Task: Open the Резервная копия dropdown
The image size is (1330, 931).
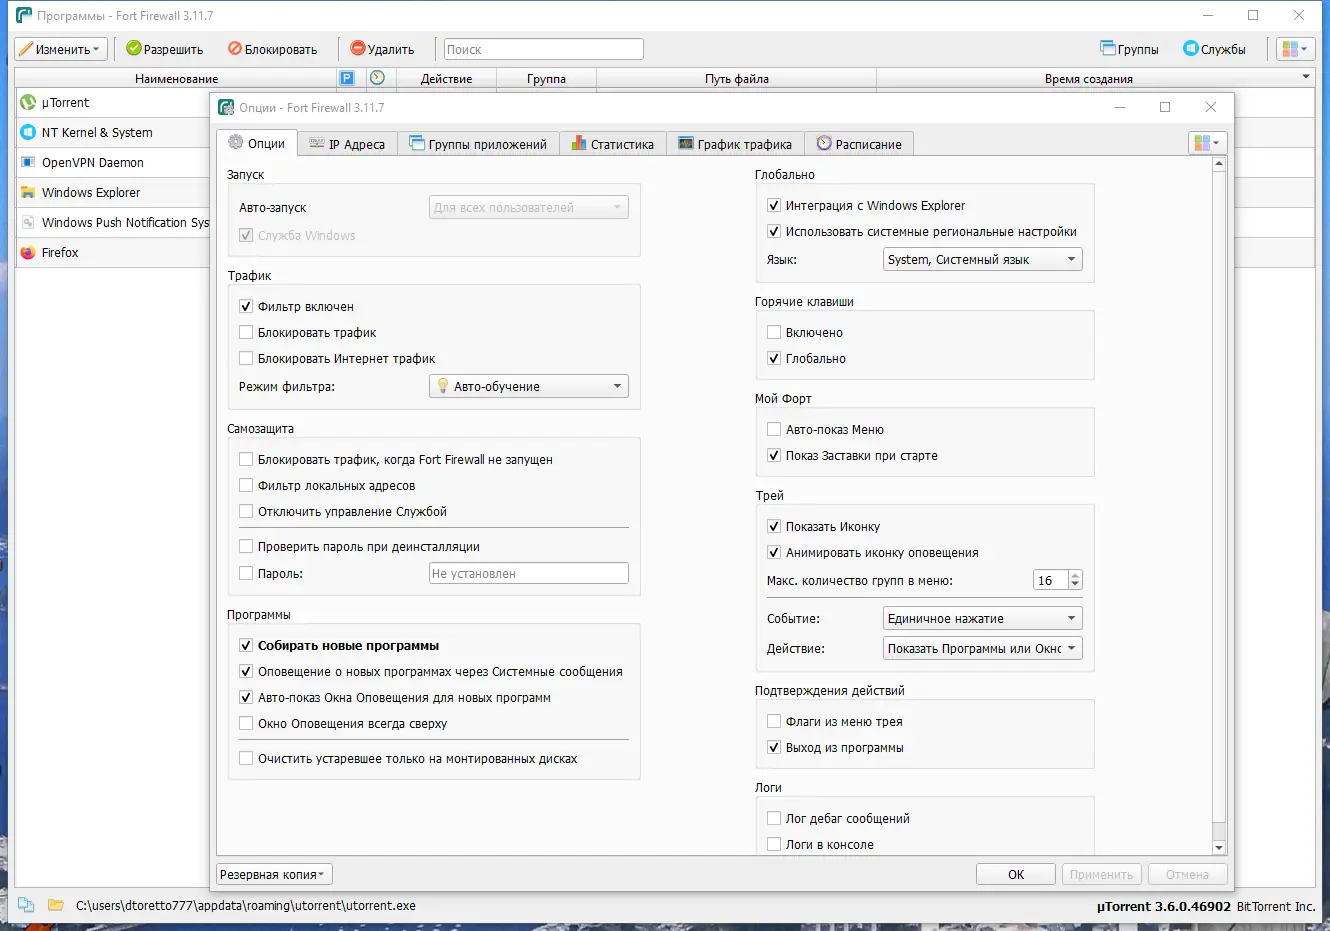Action: coord(274,874)
